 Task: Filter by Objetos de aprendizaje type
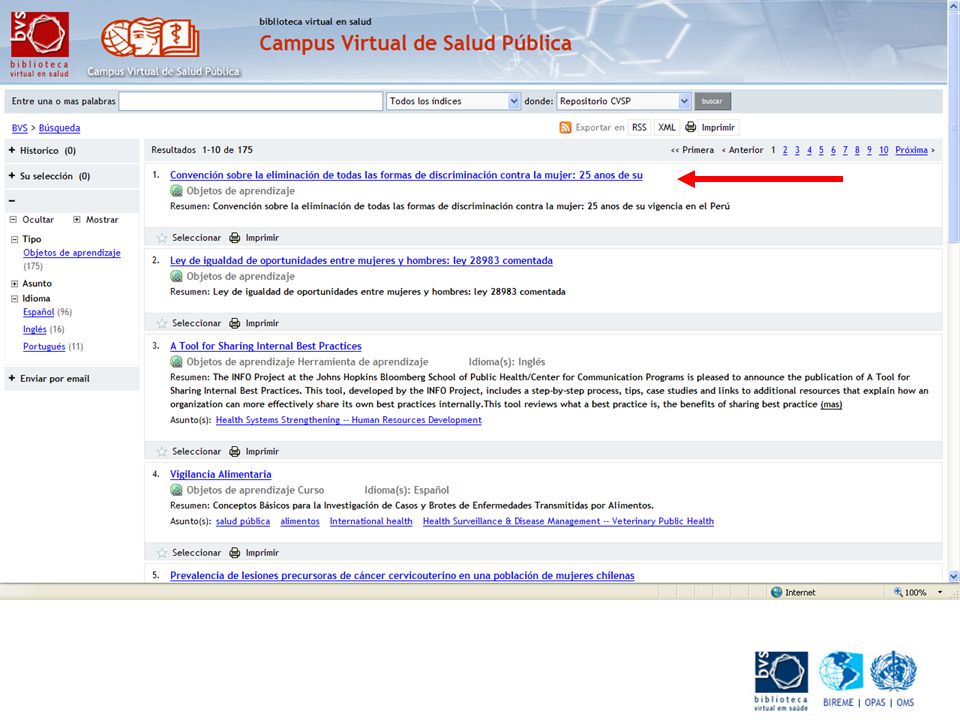(72, 253)
